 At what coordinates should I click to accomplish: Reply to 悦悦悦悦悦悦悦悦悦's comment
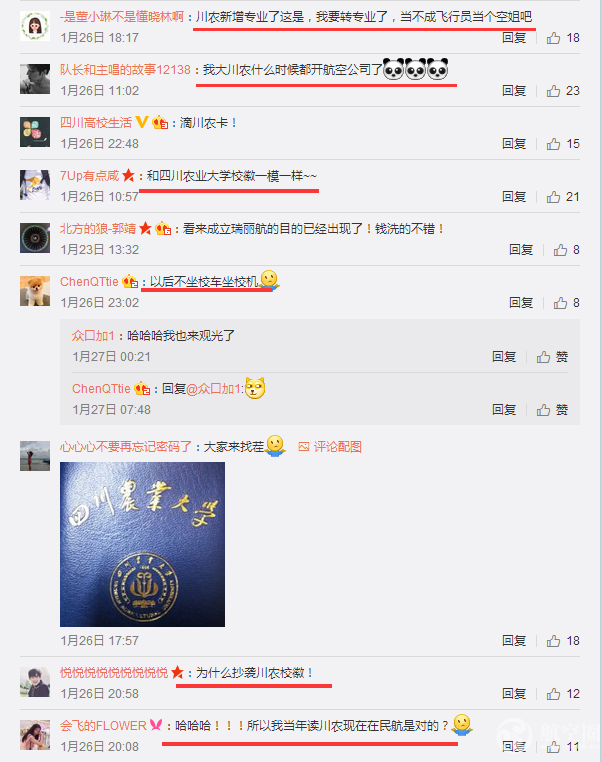click(514, 694)
